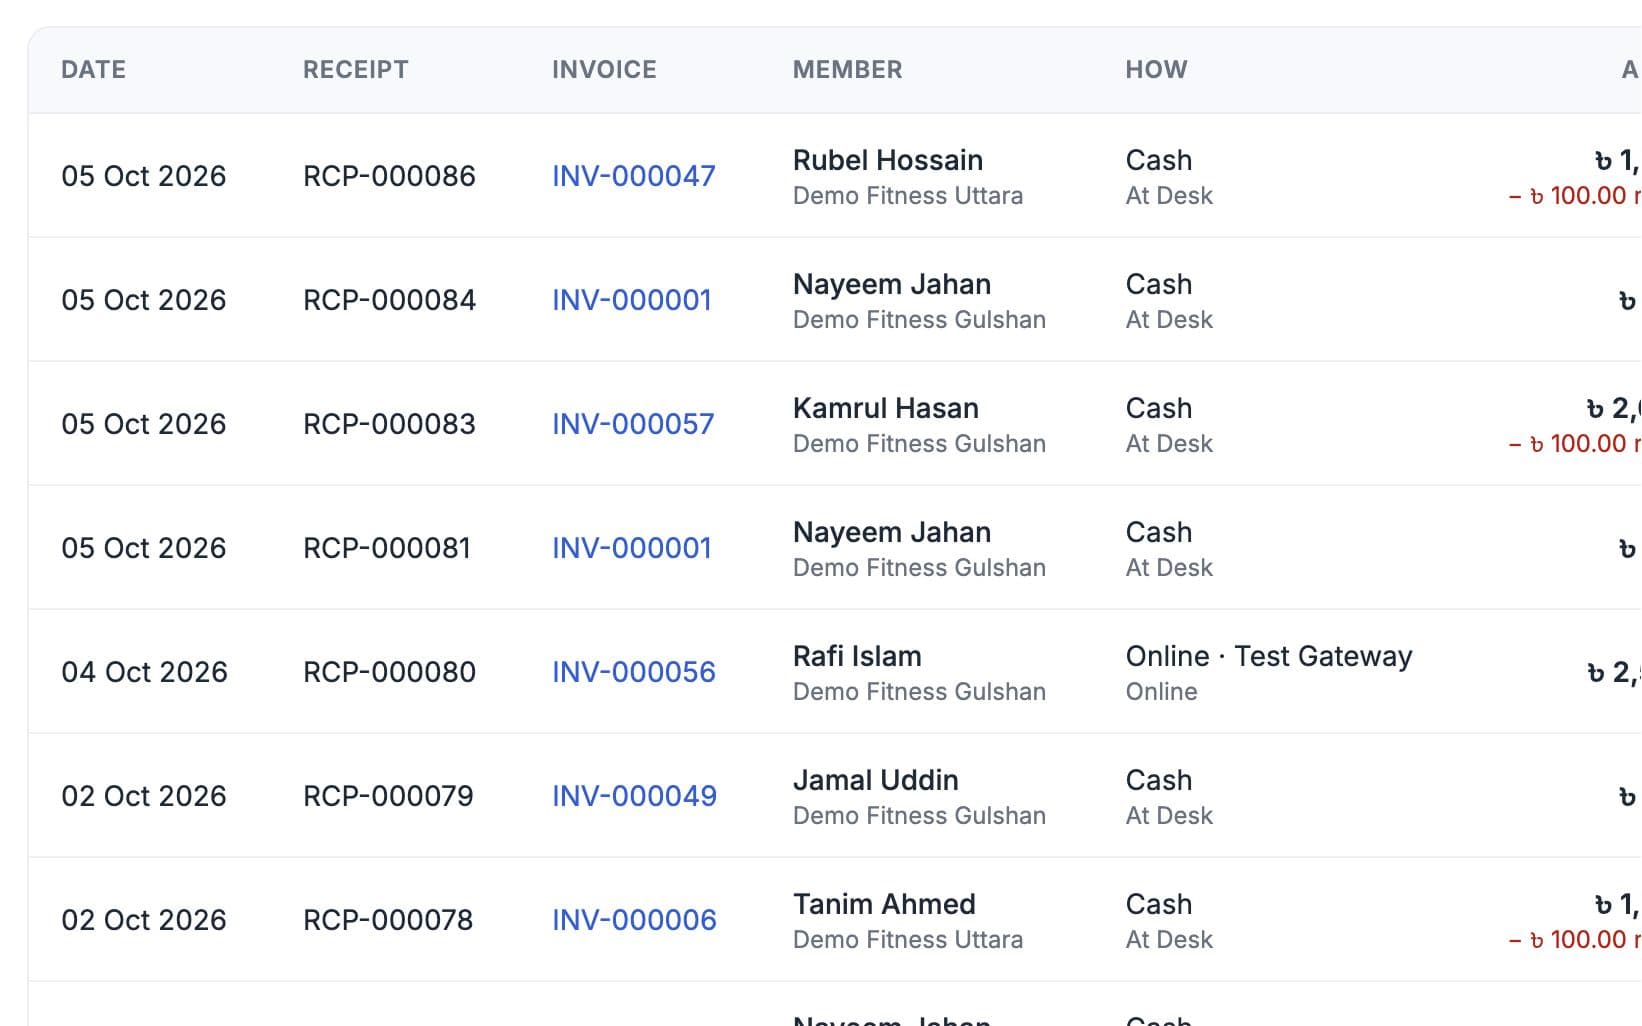Click member name Tanim Ahmed

point(884,904)
